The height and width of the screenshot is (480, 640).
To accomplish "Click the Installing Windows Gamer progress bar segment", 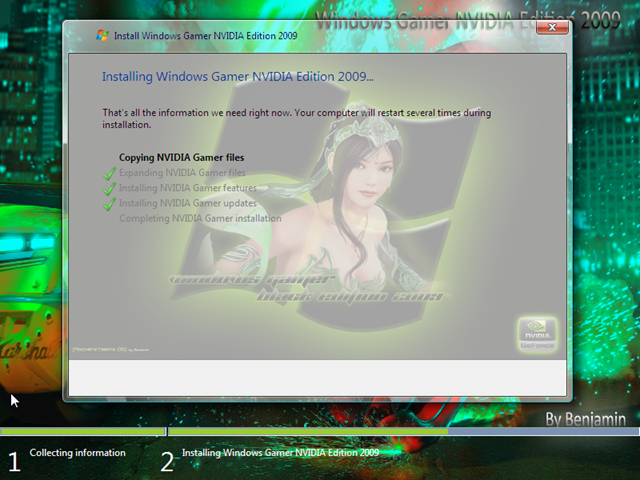I will [x=404, y=431].
